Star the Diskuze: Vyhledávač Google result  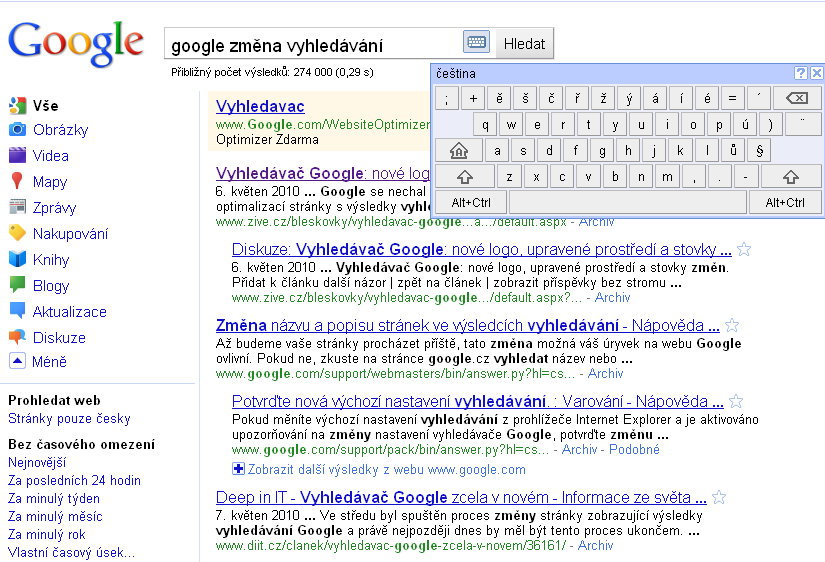(743, 249)
